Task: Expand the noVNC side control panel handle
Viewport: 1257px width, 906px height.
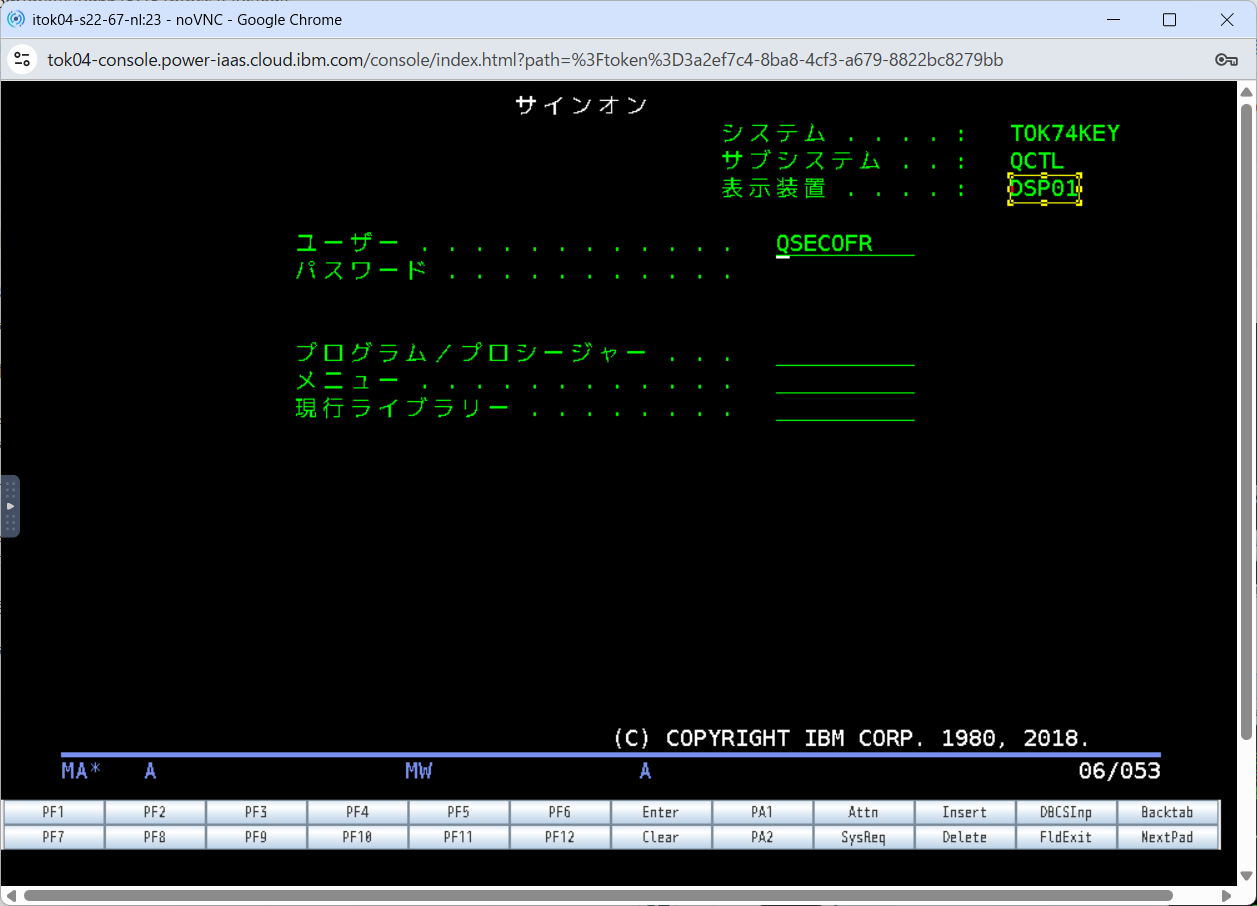Action: [x=10, y=506]
